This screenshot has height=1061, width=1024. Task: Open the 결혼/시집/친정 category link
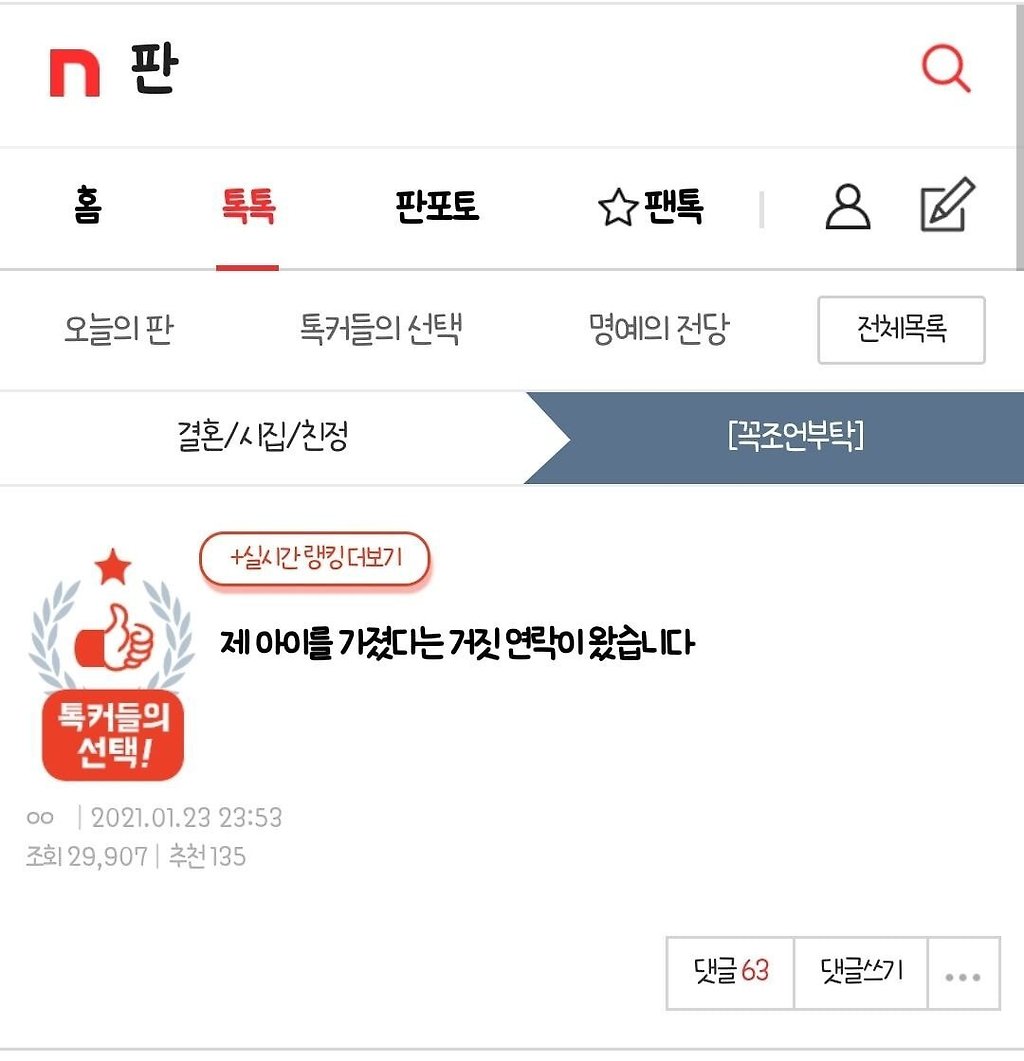263,436
